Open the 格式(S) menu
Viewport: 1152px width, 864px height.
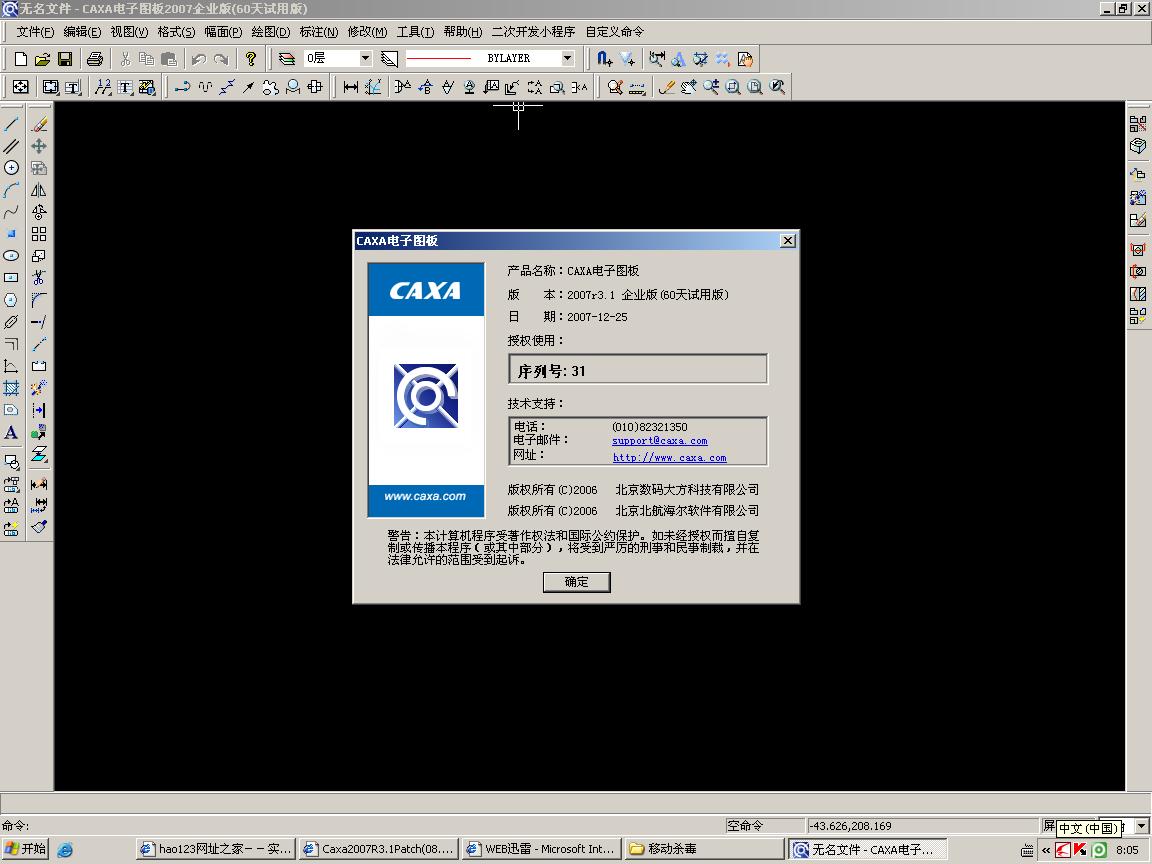coord(176,32)
